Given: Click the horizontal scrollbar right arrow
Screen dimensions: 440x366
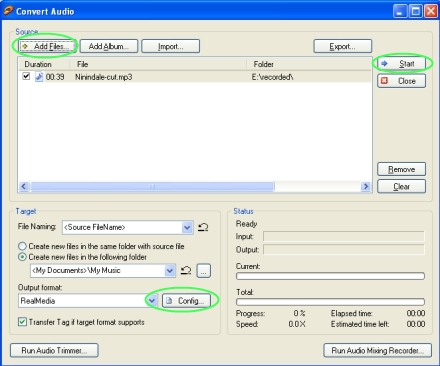Looking at the screenshot, I should tap(366, 186).
